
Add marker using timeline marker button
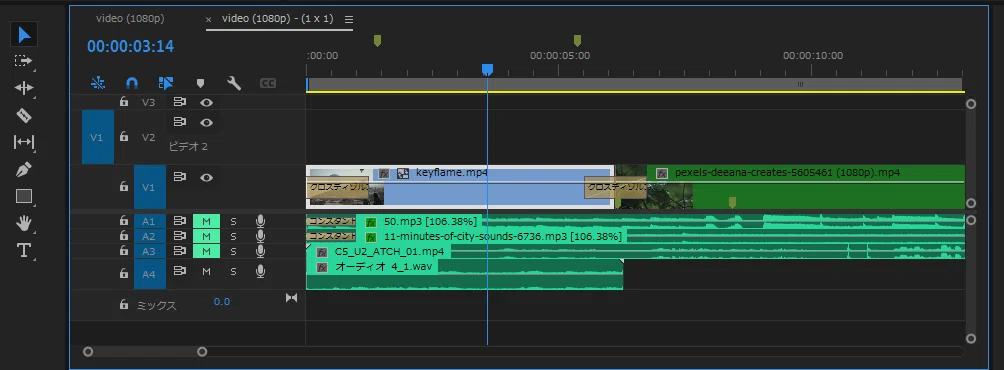point(200,83)
